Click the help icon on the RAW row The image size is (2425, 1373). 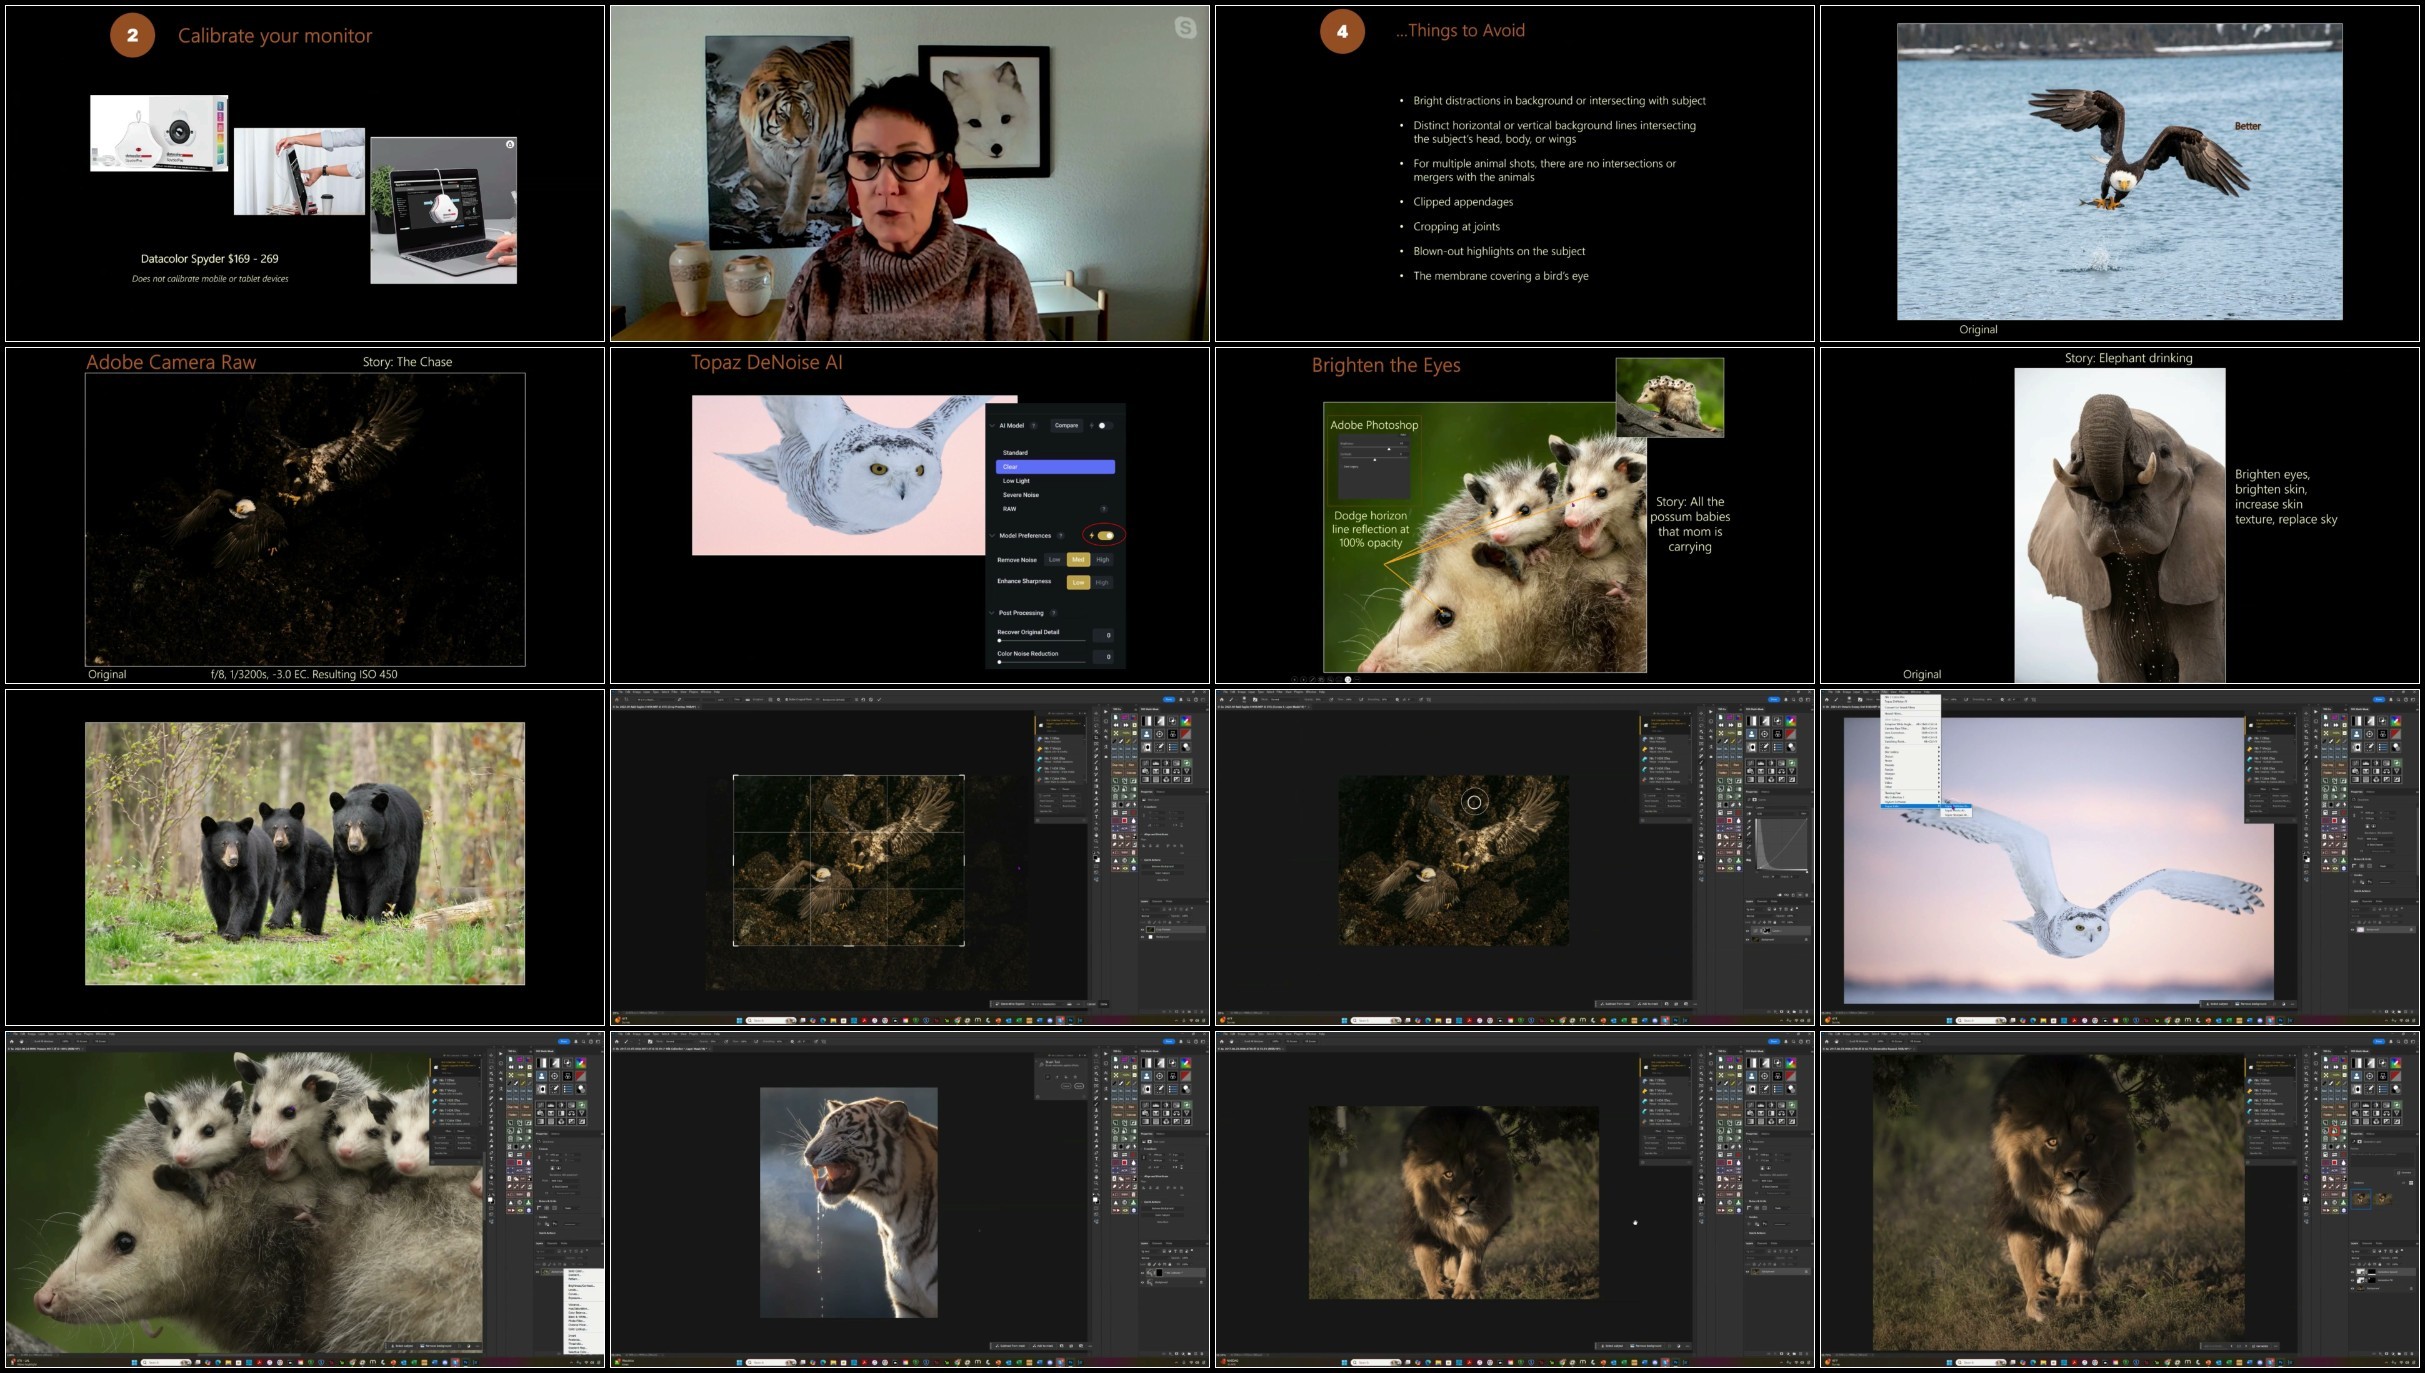(1104, 509)
